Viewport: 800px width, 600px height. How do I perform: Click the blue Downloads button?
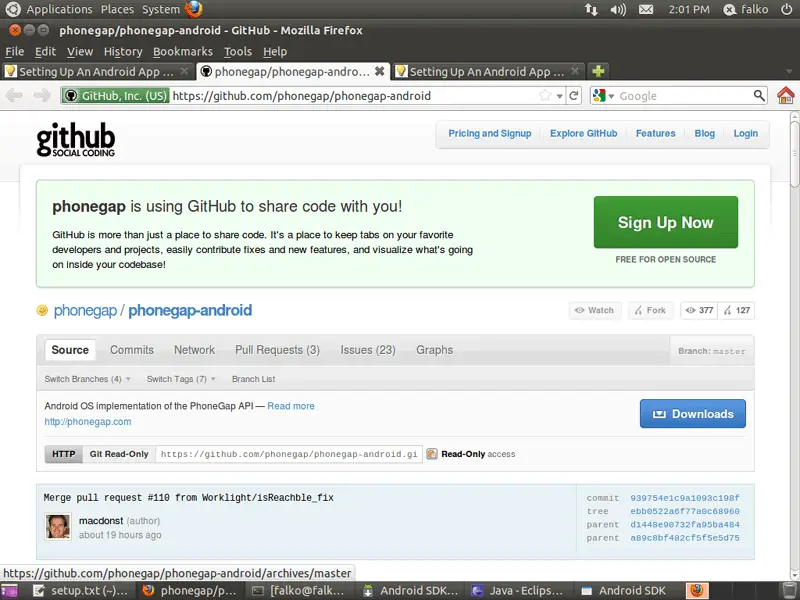[692, 414]
